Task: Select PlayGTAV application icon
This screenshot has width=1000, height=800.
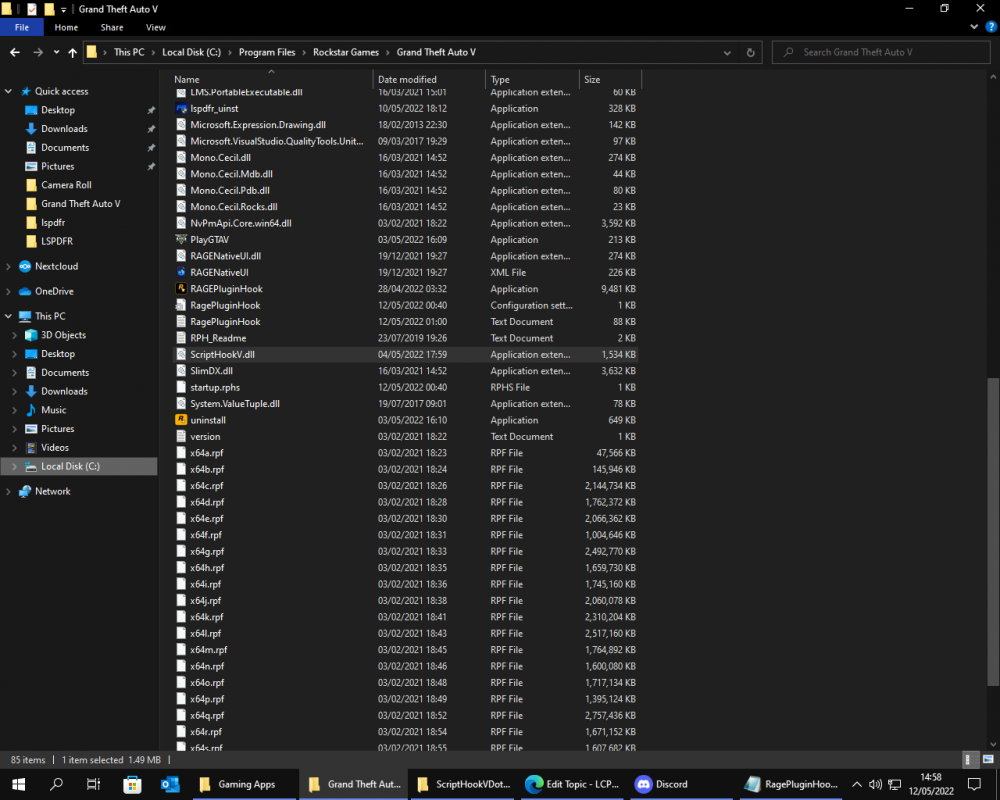Action: click(181, 239)
